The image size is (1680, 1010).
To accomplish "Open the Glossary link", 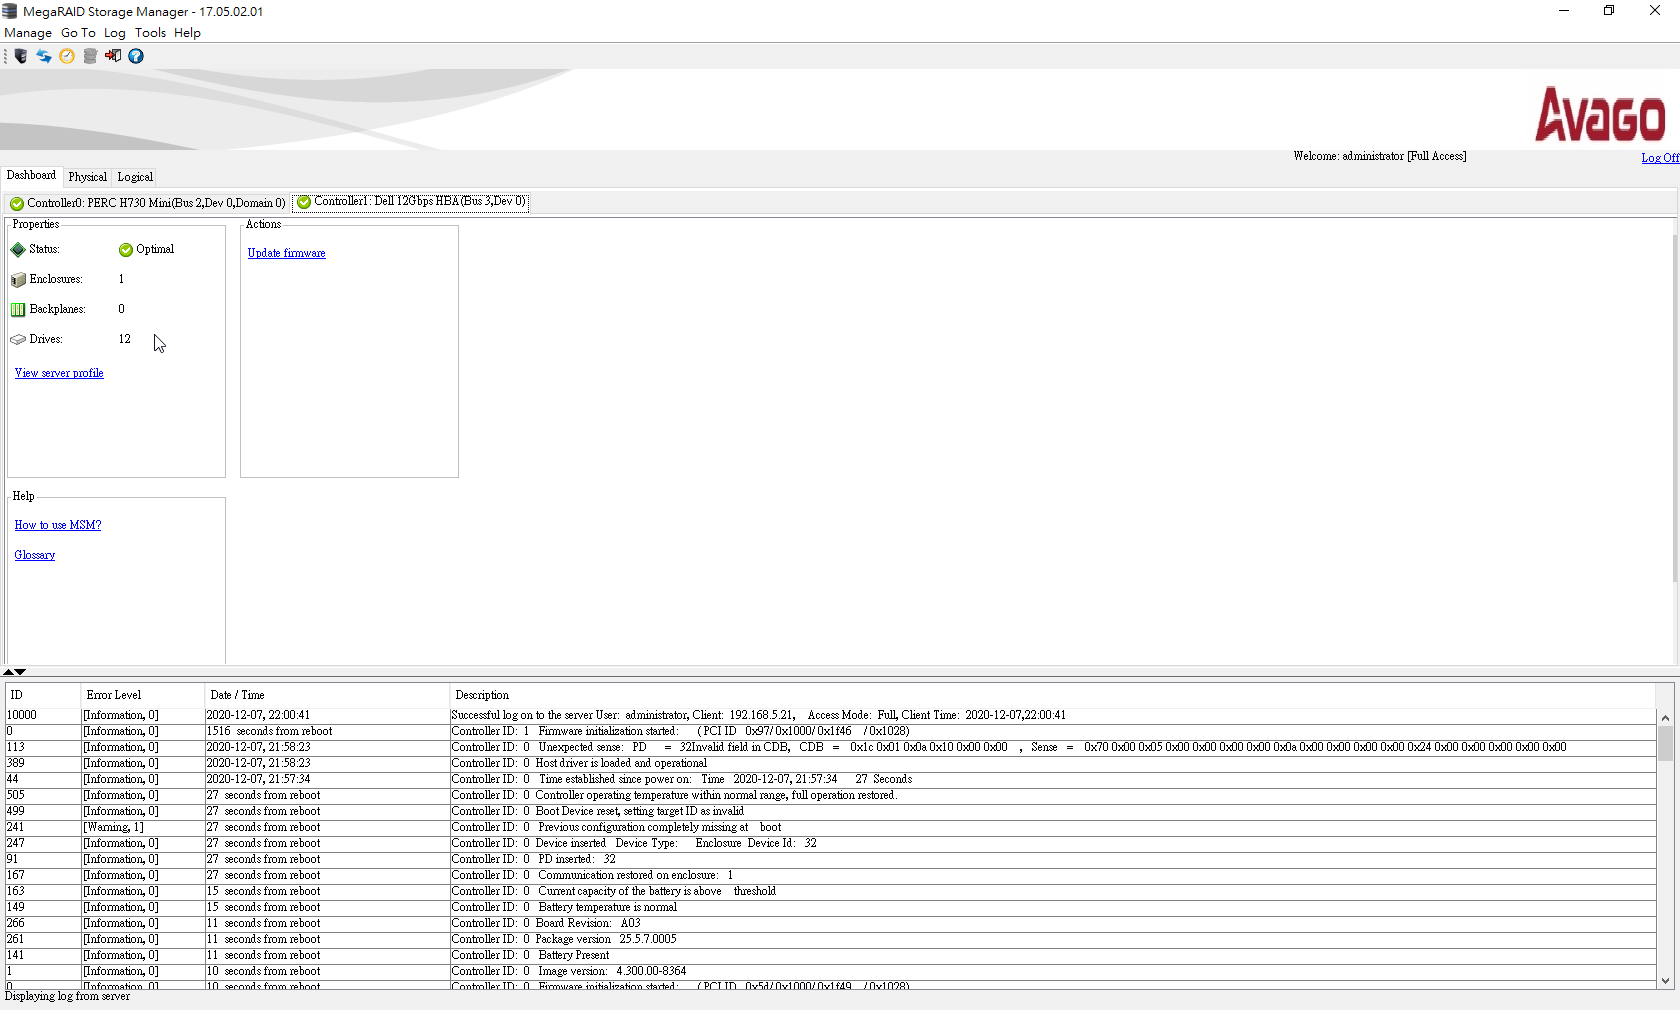I will pos(35,555).
